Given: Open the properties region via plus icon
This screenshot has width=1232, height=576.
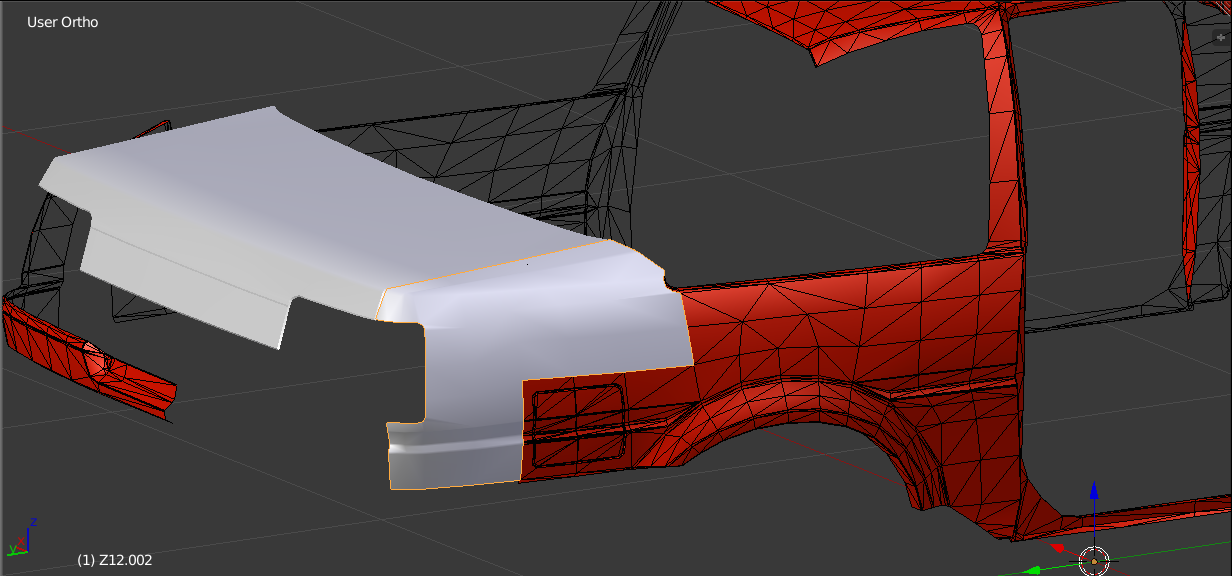Looking at the screenshot, I should (x=1219, y=36).
